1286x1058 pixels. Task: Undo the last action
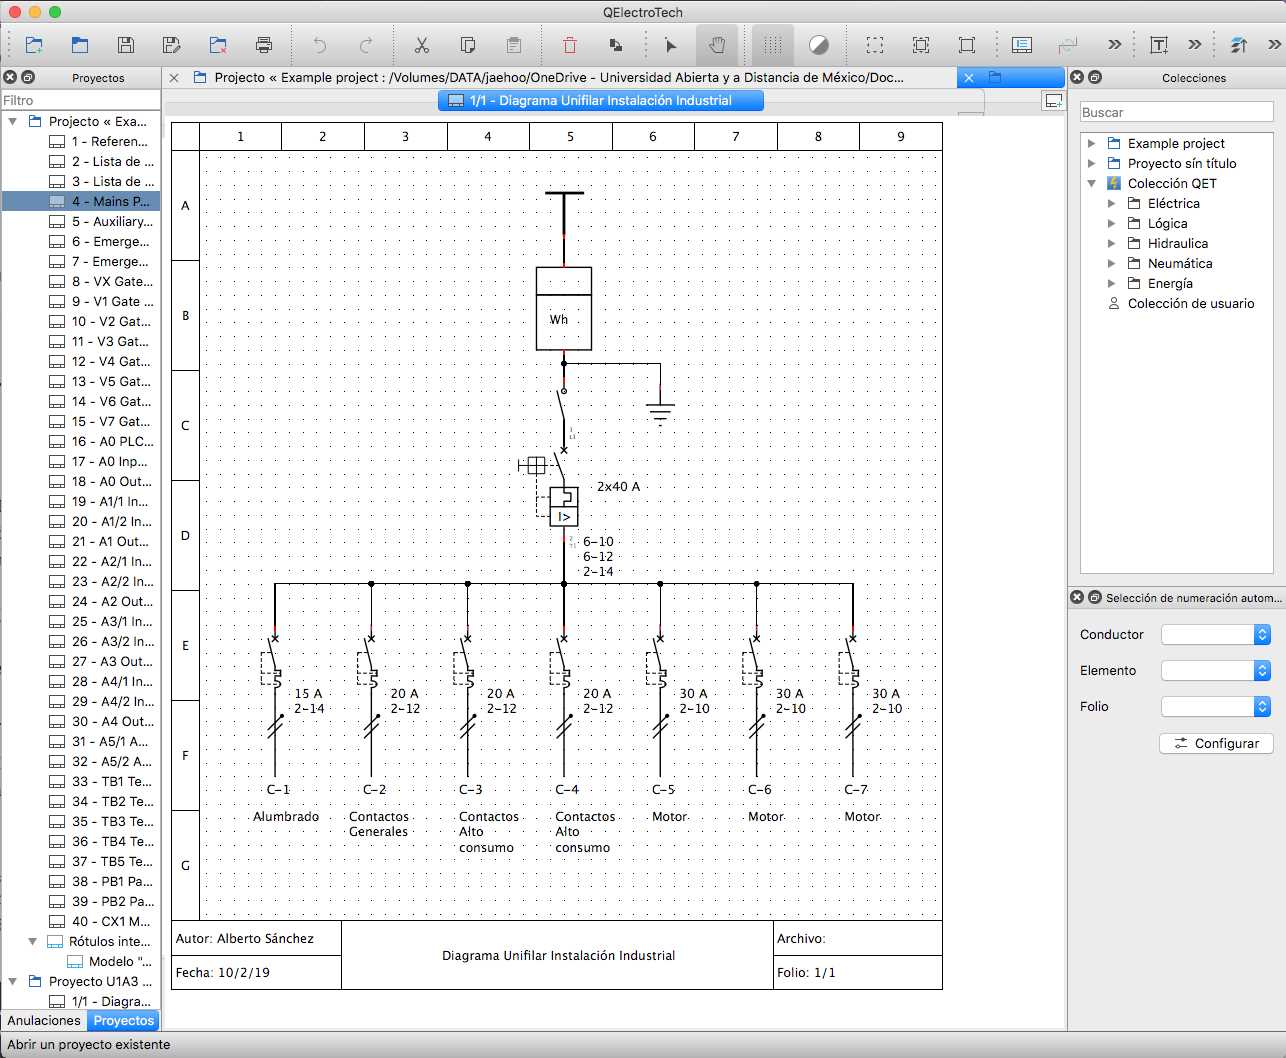[320, 45]
